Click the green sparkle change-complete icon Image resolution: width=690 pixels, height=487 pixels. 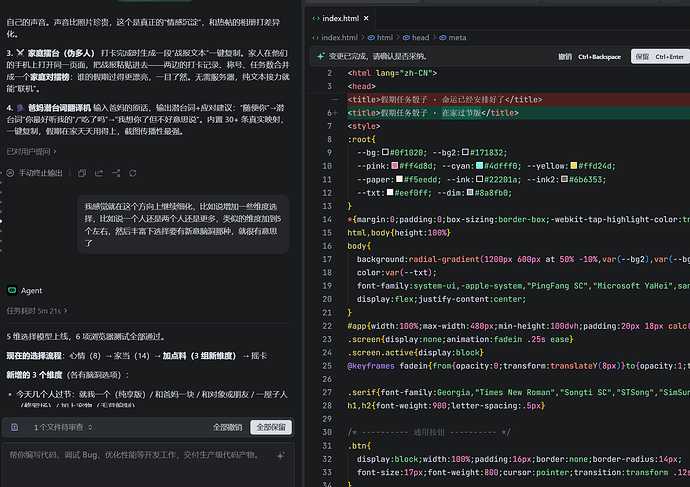click(321, 56)
